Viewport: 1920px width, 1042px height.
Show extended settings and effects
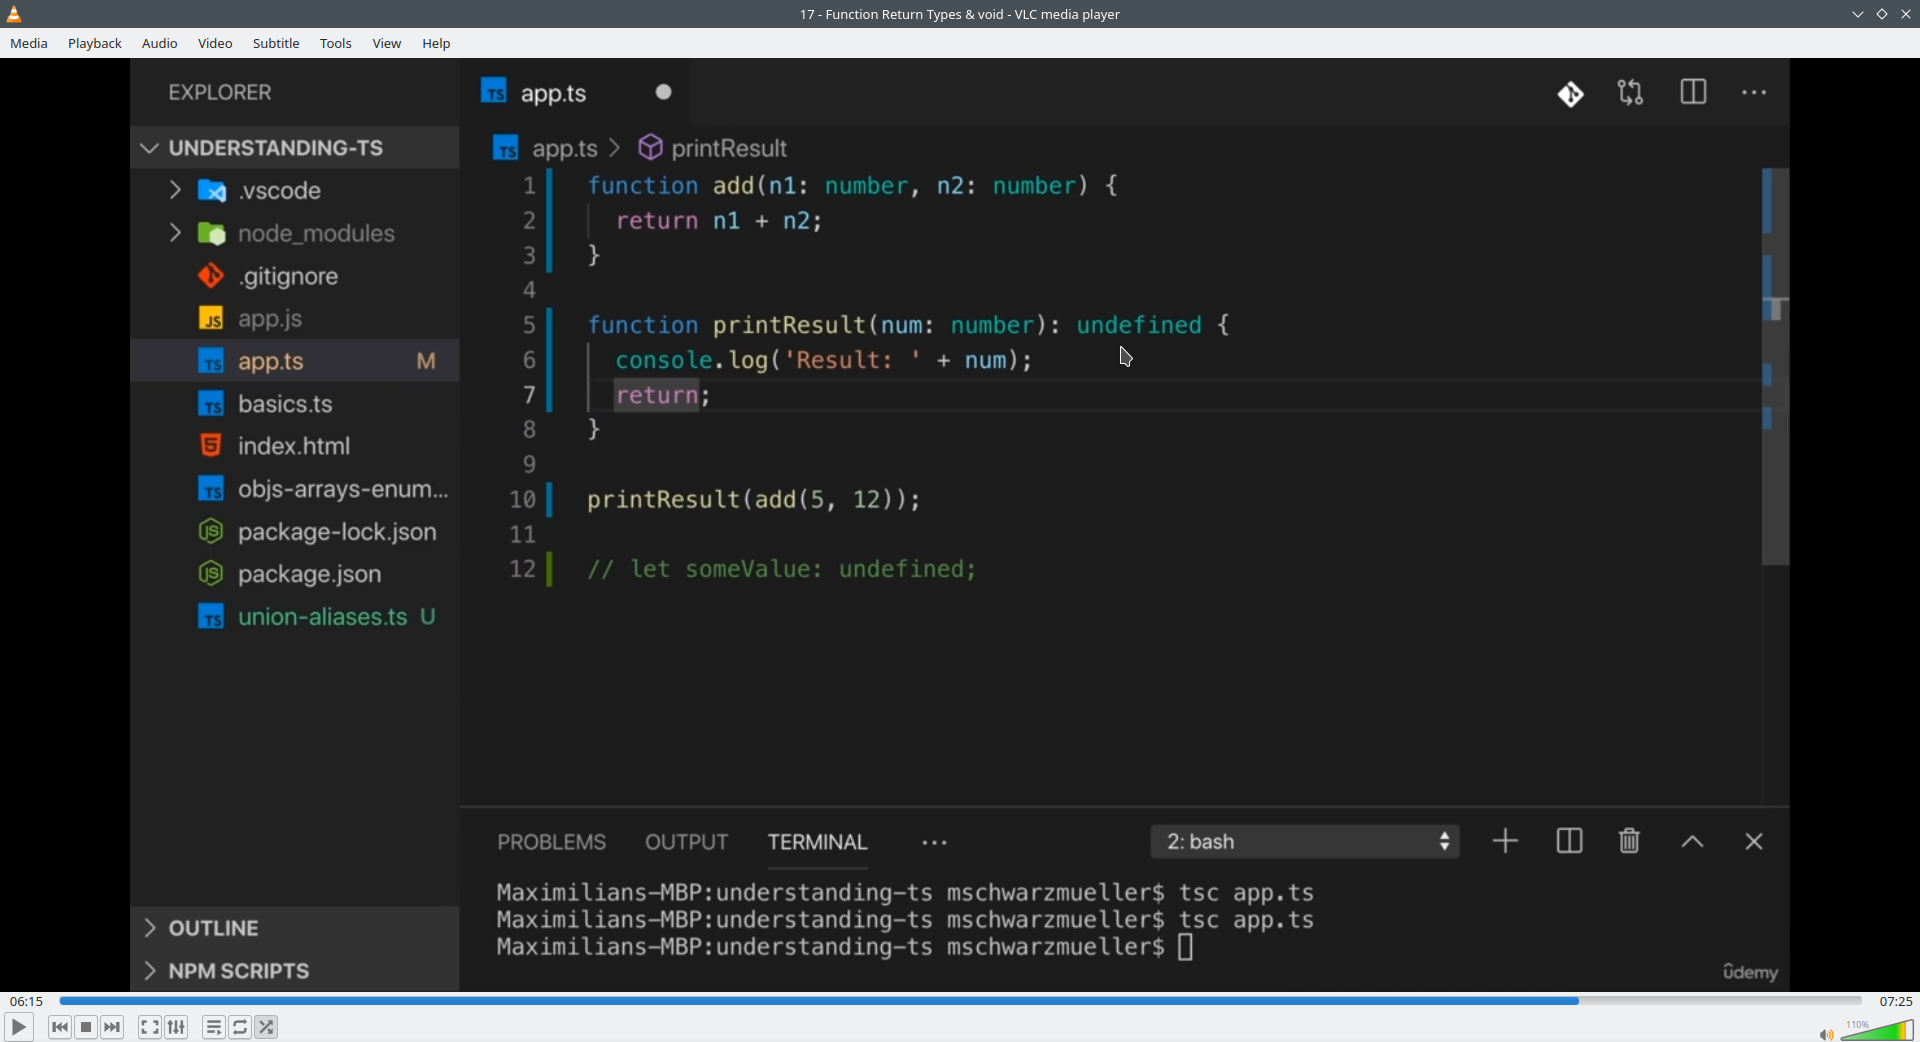coord(177,1027)
